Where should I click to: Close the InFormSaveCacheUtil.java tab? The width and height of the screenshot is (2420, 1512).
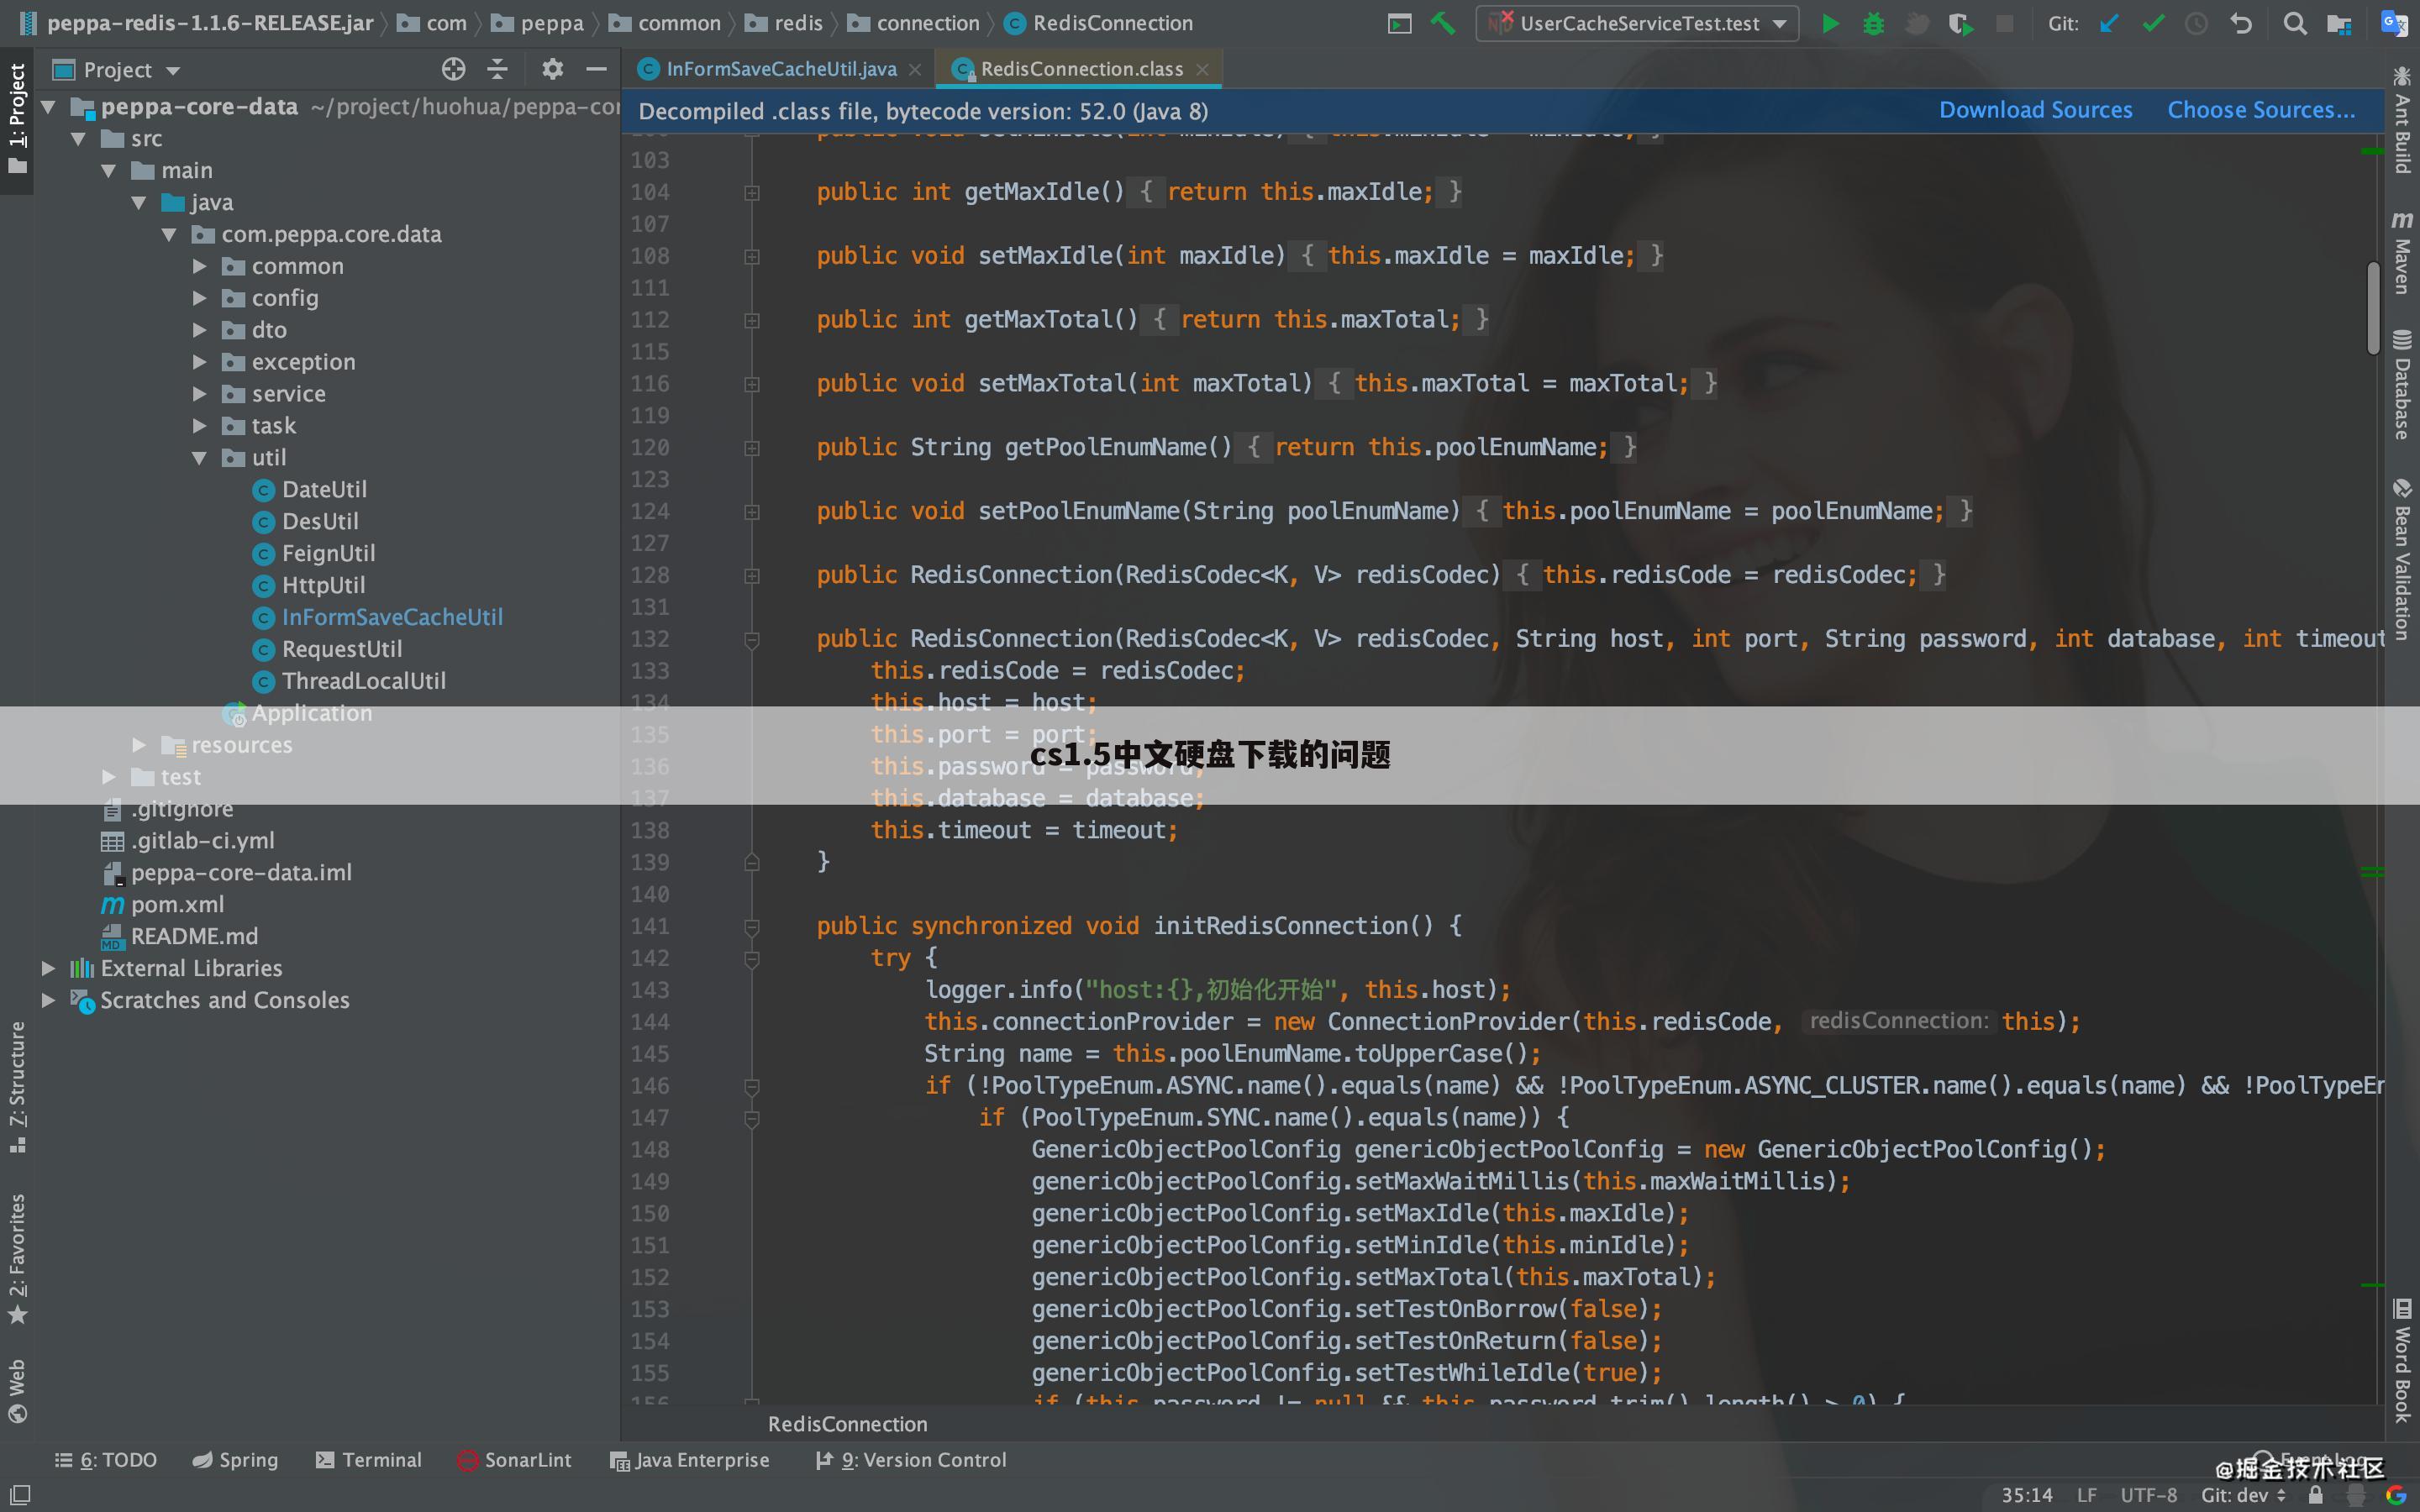point(915,70)
